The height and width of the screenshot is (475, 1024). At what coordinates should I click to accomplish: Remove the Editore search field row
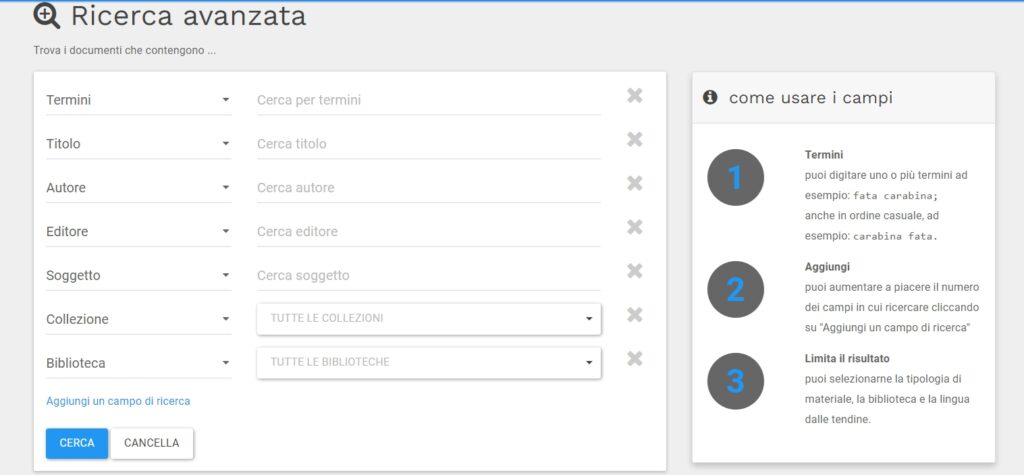click(x=635, y=227)
